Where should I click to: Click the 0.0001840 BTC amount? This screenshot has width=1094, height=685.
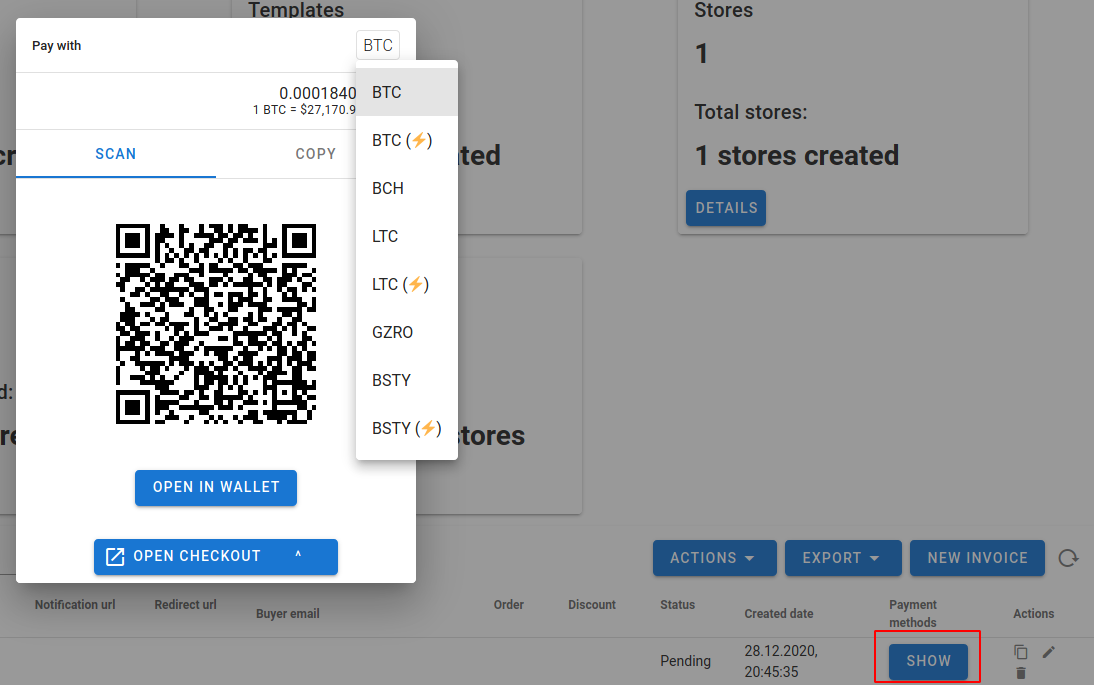[x=317, y=93]
